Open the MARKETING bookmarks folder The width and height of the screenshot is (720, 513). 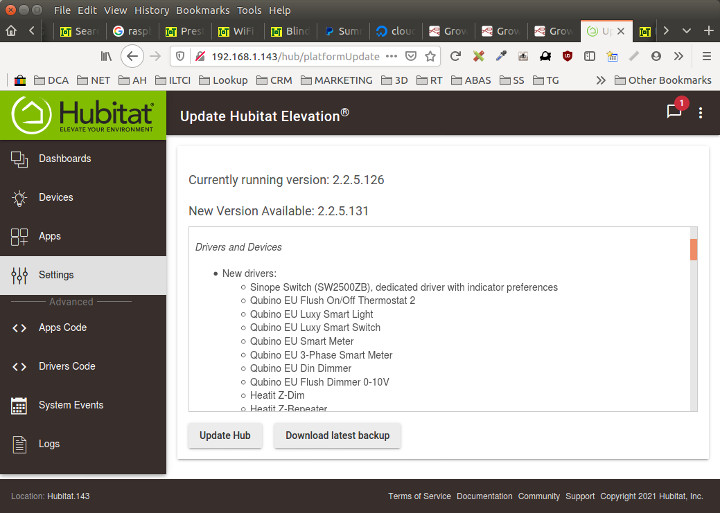(x=337, y=80)
